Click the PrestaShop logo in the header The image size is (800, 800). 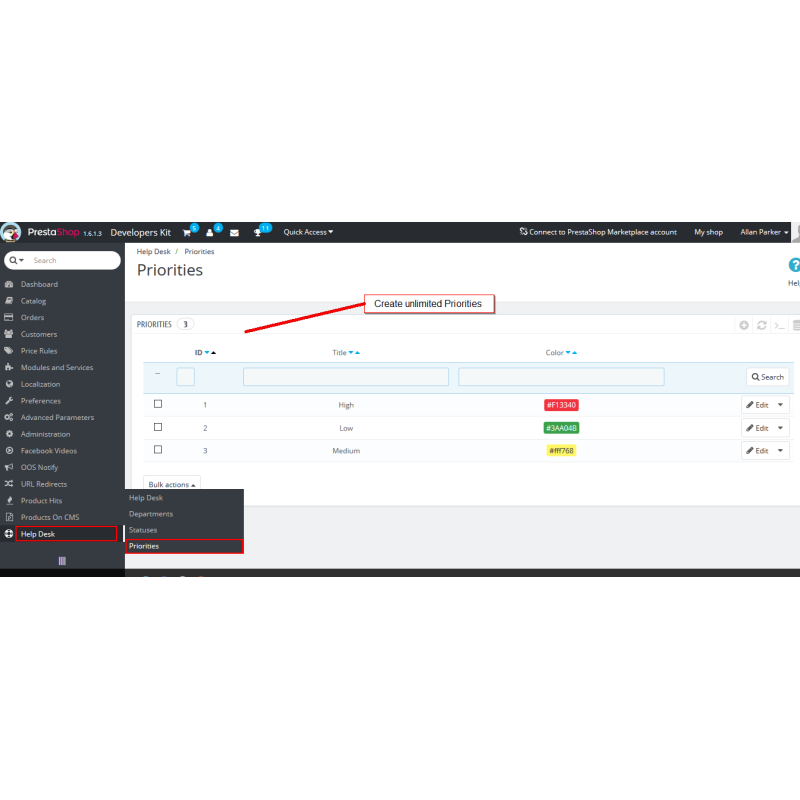(x=11, y=233)
